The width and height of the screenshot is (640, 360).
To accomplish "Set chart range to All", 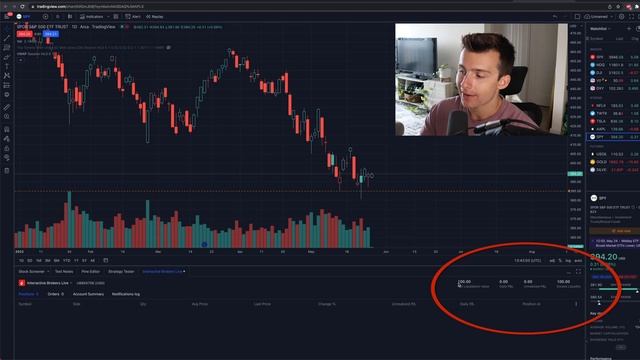I will 93,260.
